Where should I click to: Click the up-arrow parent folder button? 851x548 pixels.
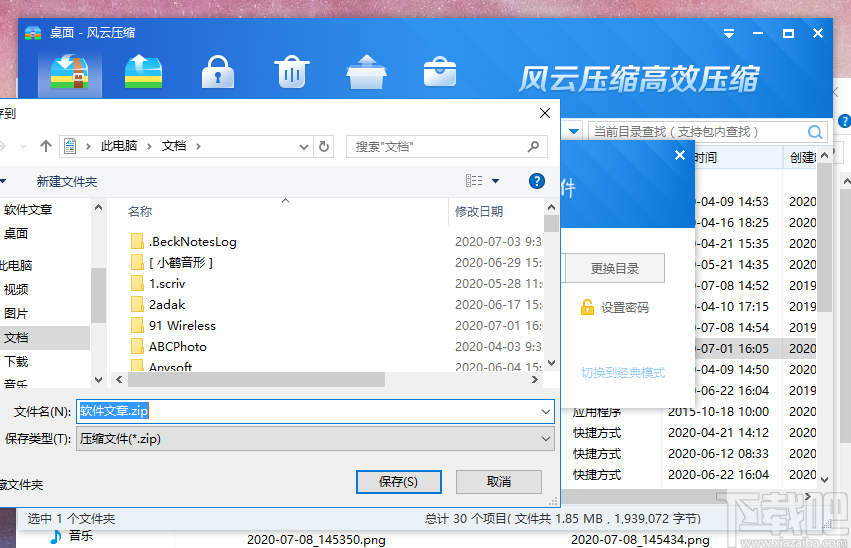coord(46,146)
